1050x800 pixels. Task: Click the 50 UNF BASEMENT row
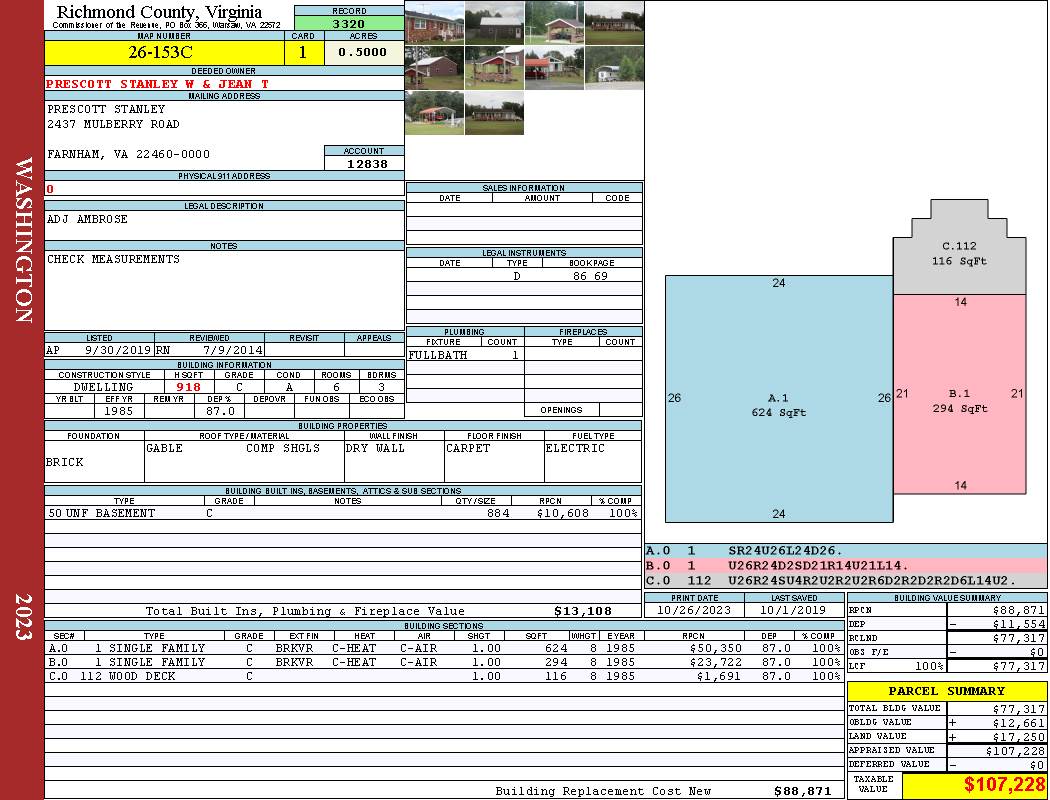[x=343, y=513]
